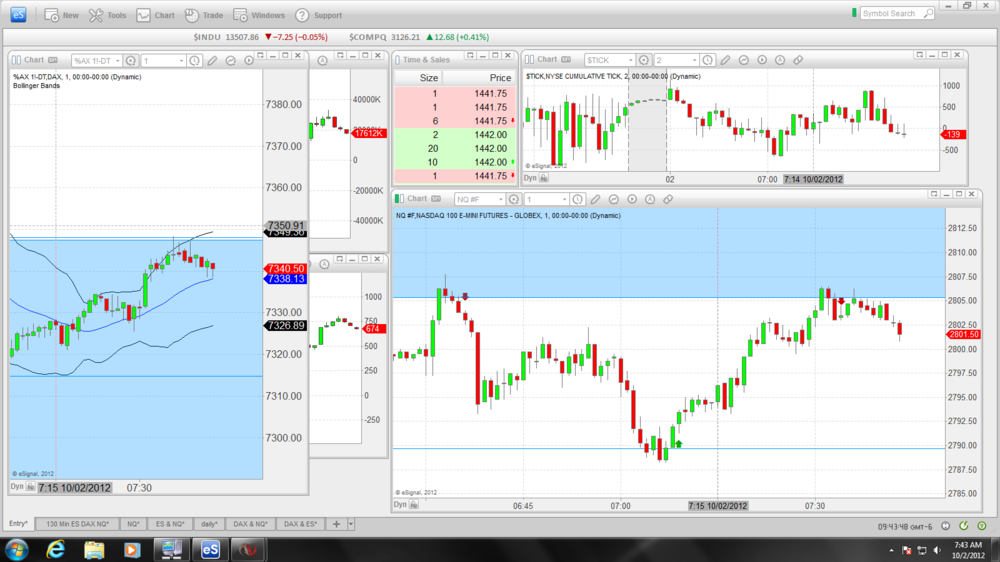Open NQ chart time template clock
This screenshot has width=1000, height=562.
578,199
